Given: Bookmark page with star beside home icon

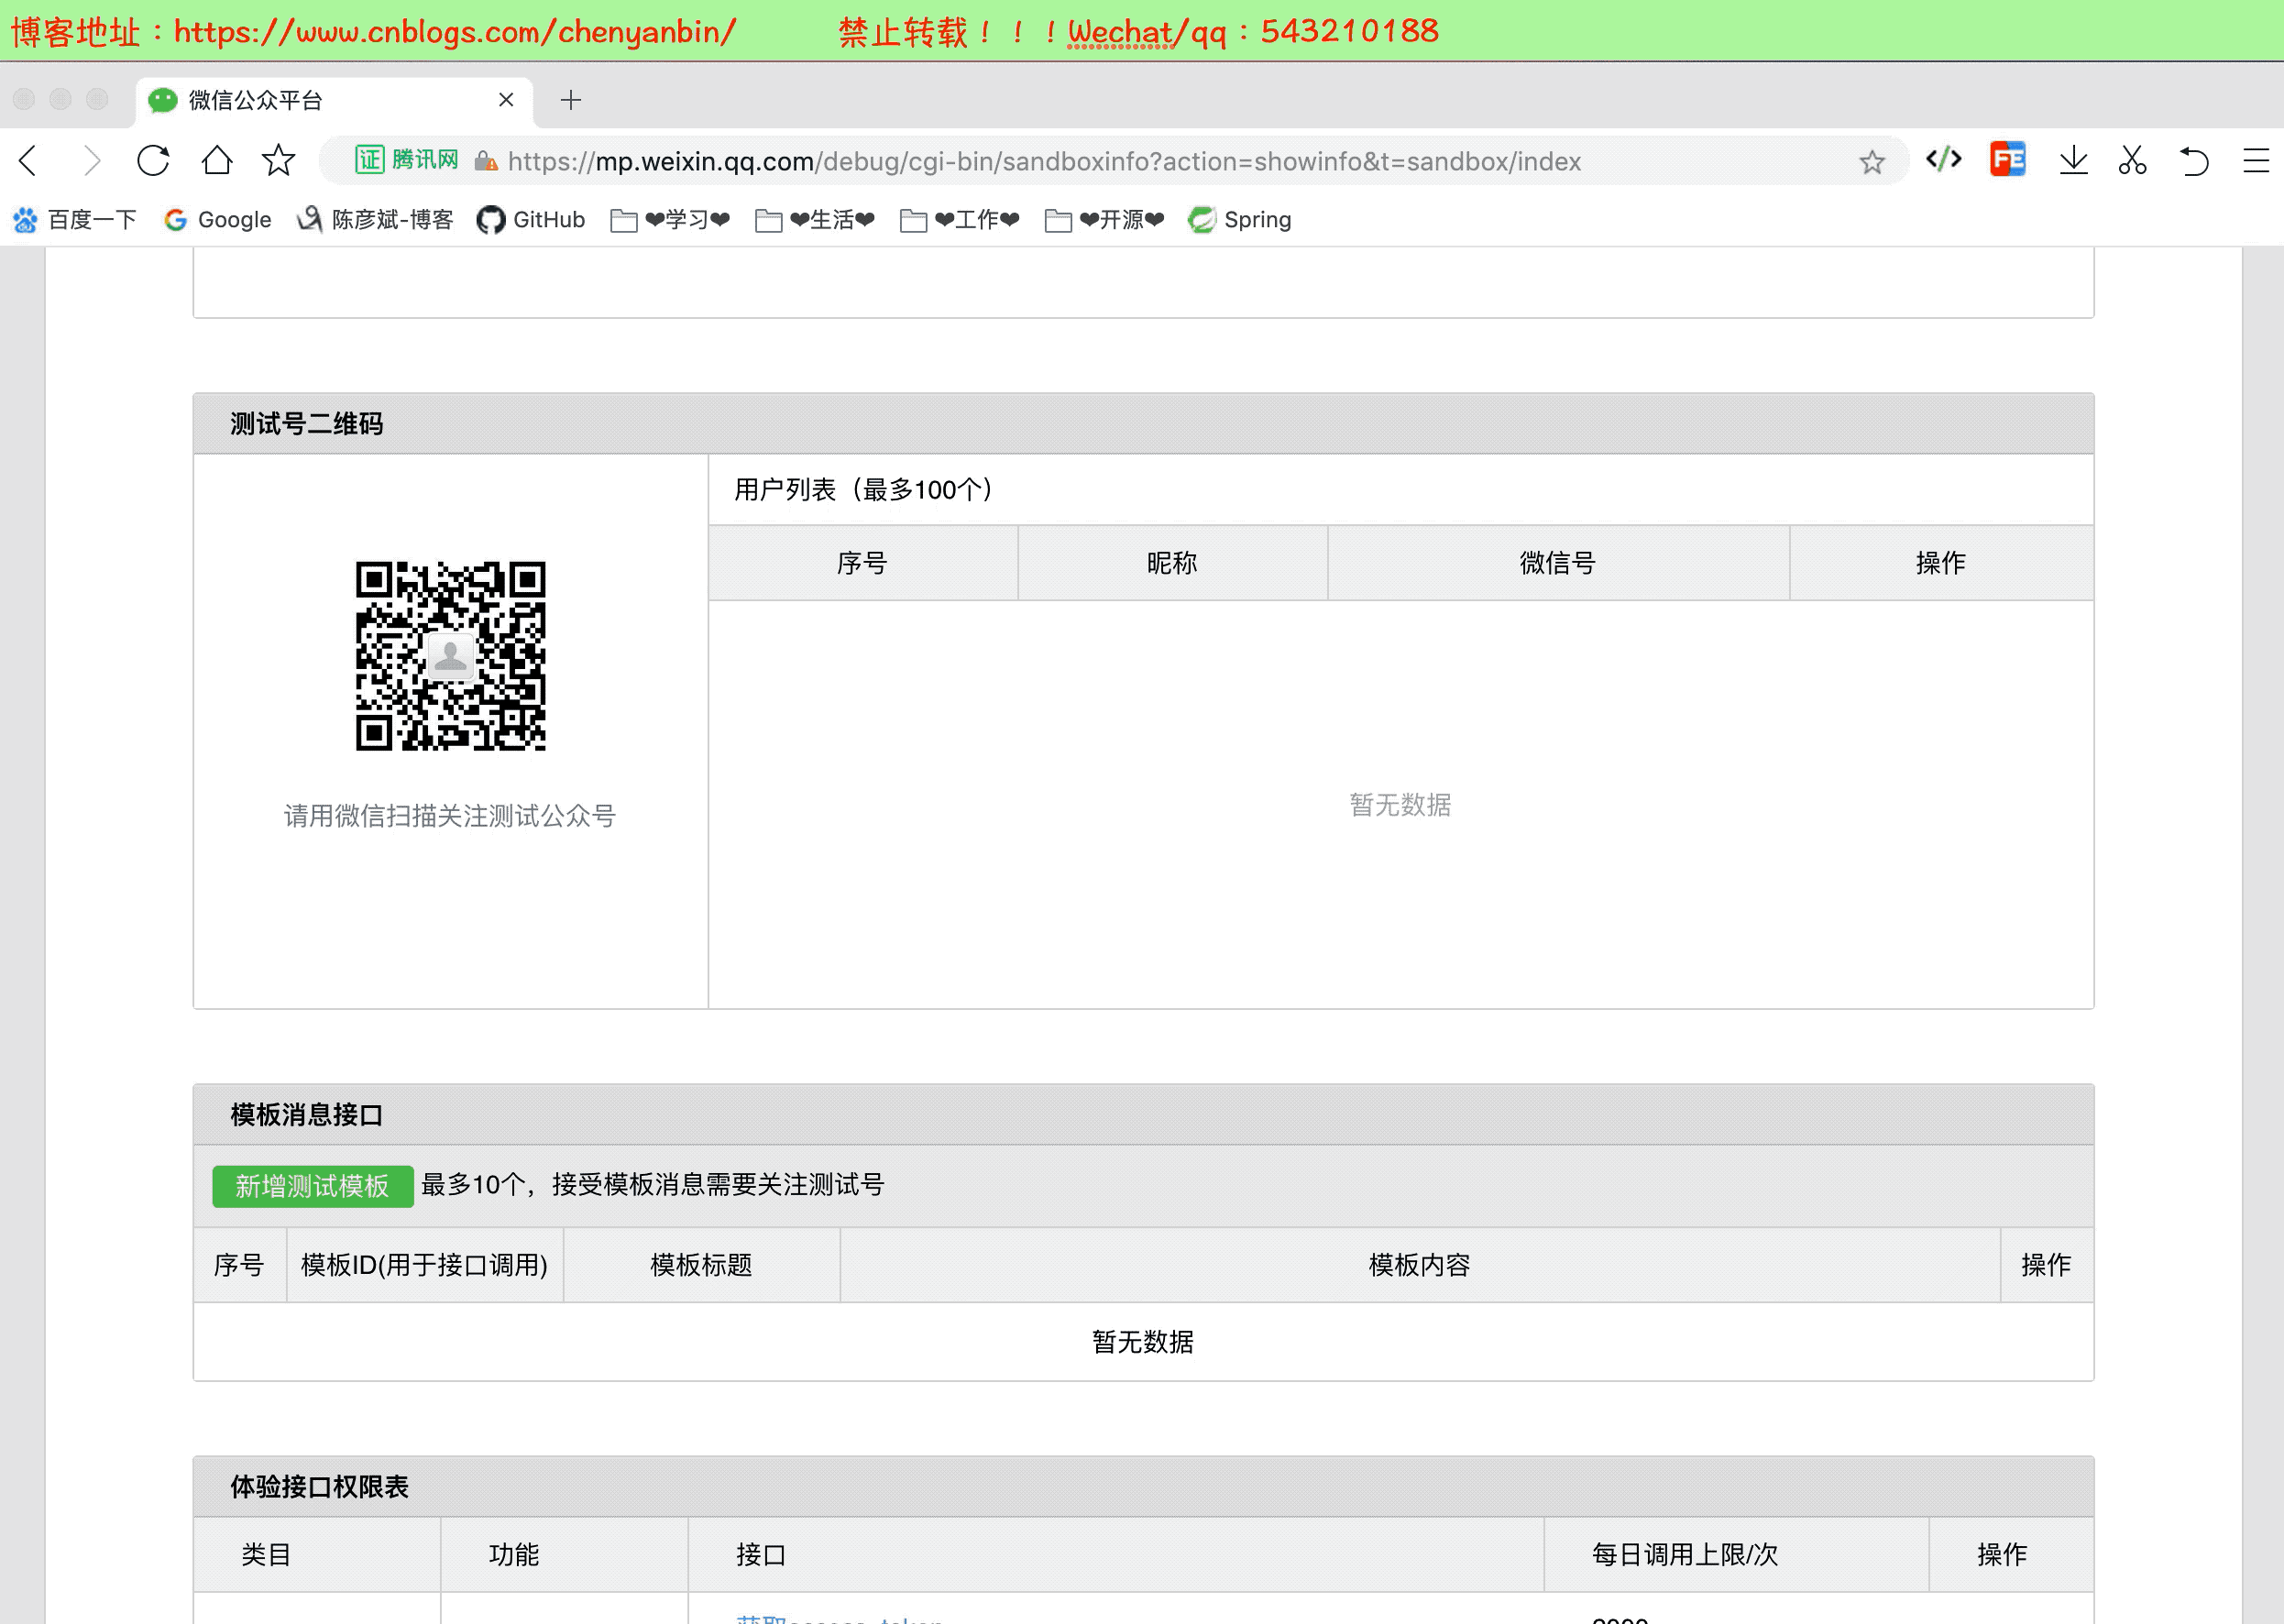Looking at the screenshot, I should coord(279,161).
